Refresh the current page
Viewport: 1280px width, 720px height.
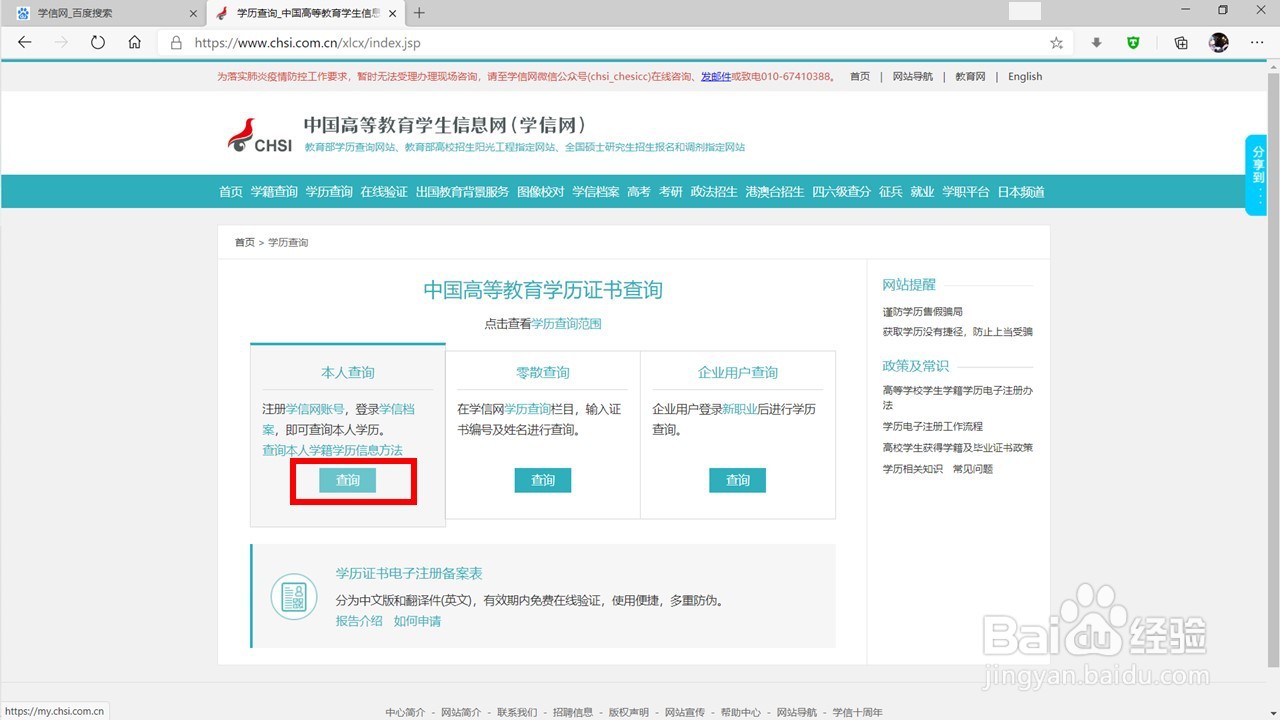[x=97, y=42]
